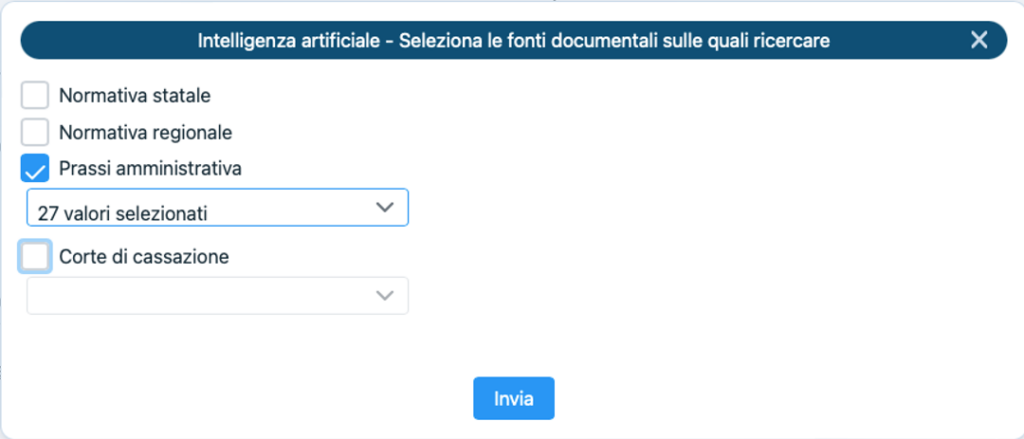Expand the empty dropdown under Corte di cassazione

(x=217, y=295)
